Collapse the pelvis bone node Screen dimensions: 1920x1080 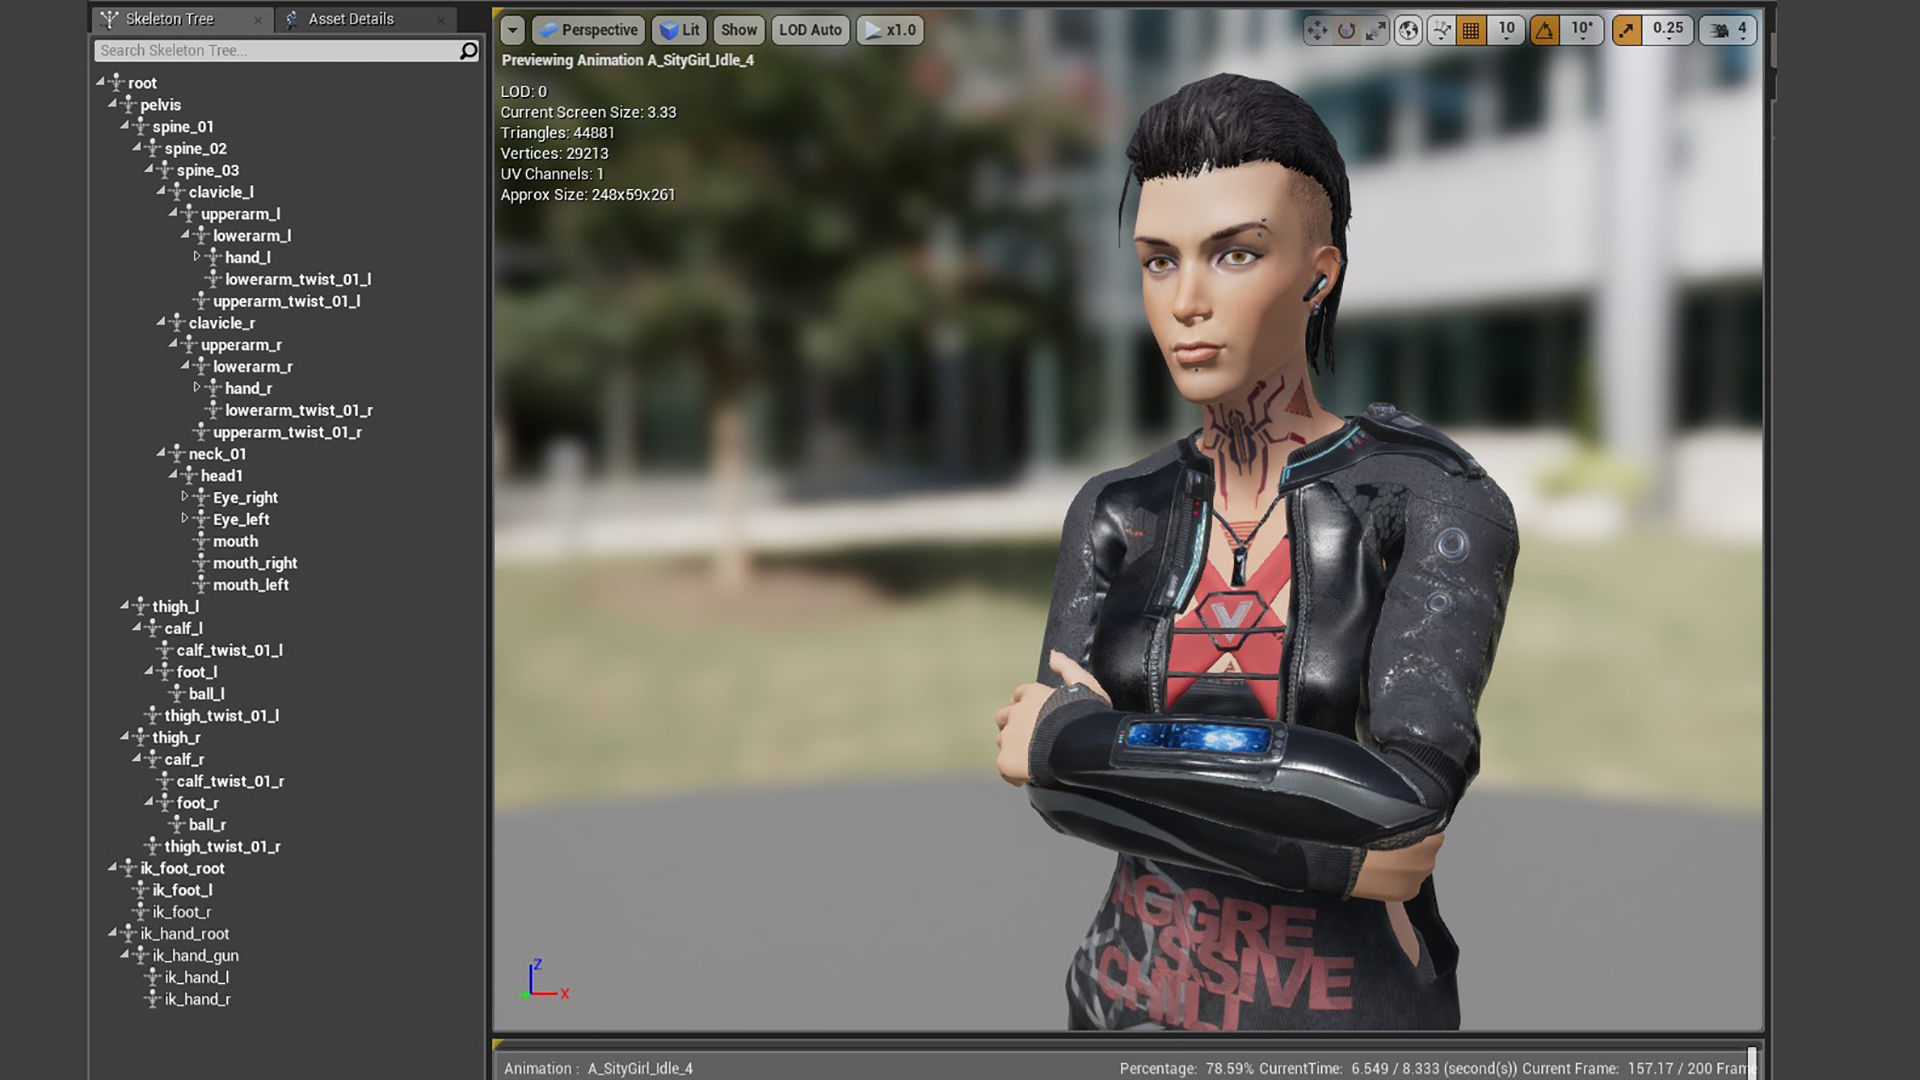(112, 103)
